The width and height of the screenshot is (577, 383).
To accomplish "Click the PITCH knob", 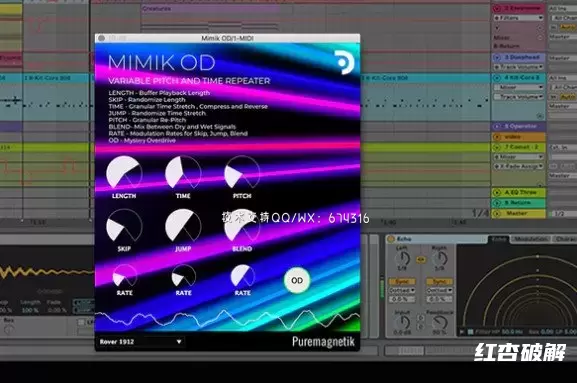I will click(242, 173).
